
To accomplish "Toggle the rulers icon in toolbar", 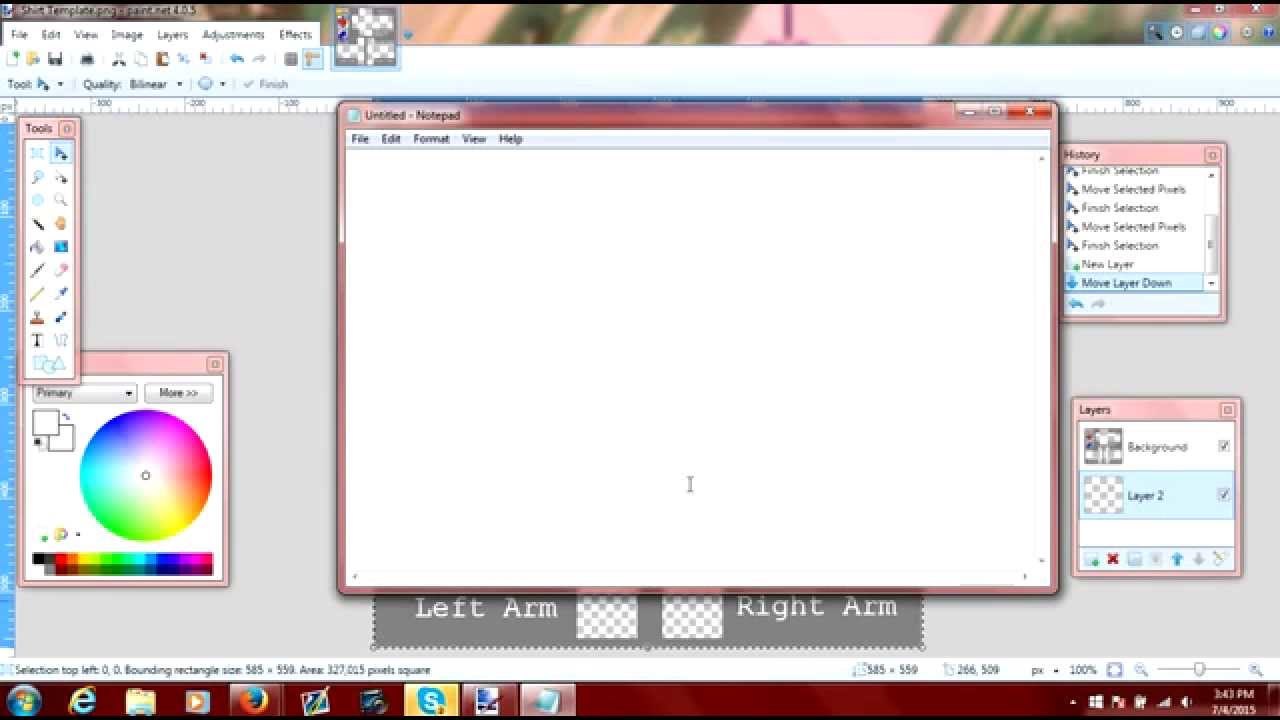I will click(312, 59).
